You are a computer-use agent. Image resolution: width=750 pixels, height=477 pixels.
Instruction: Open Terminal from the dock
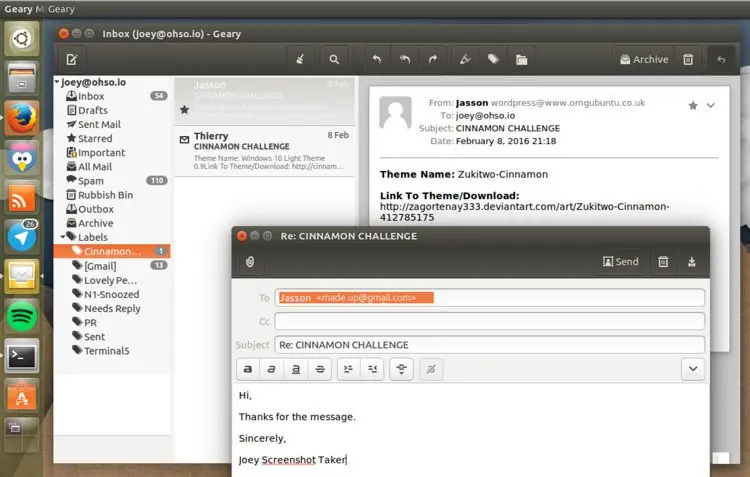[22, 356]
